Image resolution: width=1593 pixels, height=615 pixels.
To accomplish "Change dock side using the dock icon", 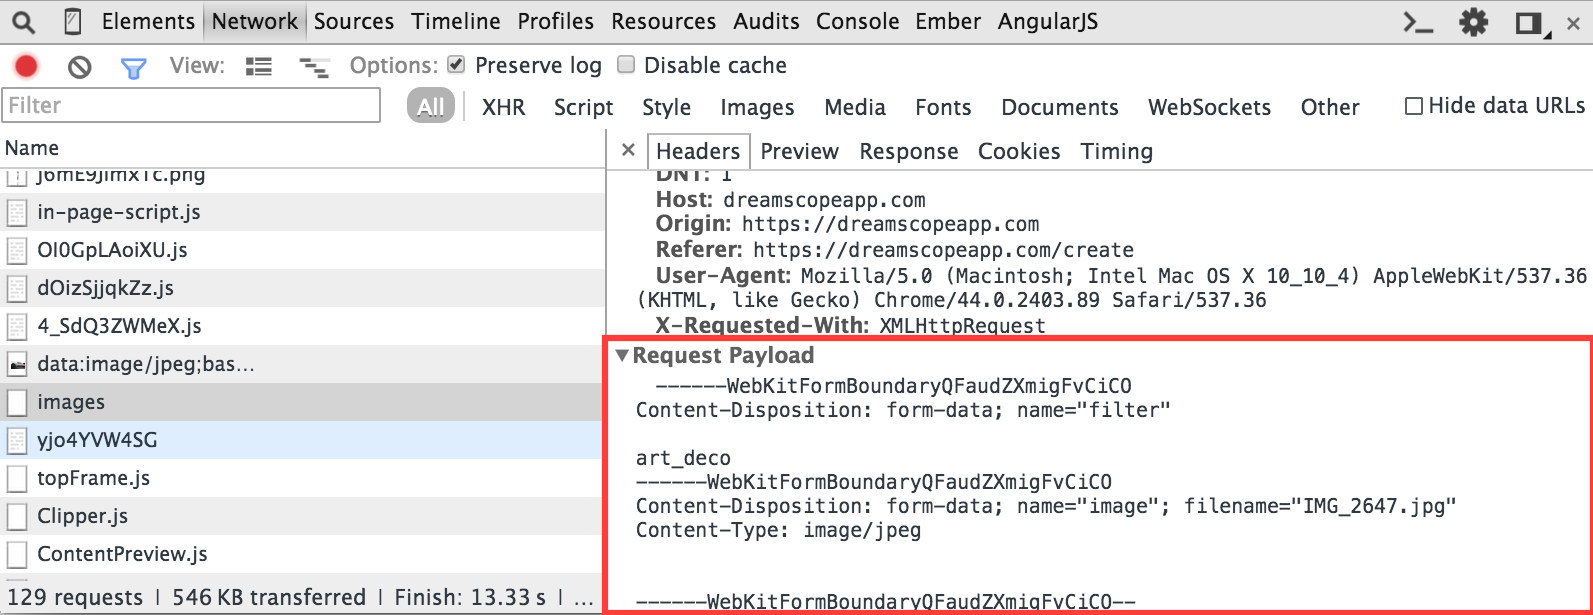I will click(x=1529, y=22).
